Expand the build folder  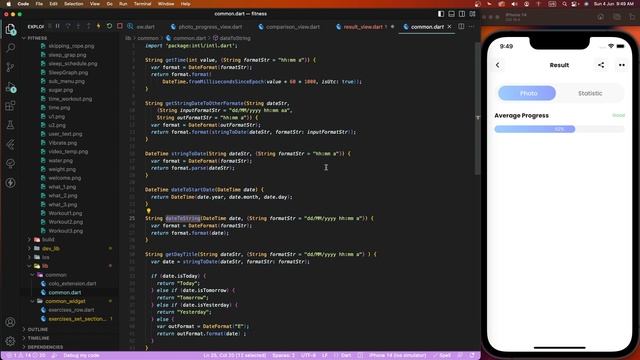pos(48,239)
